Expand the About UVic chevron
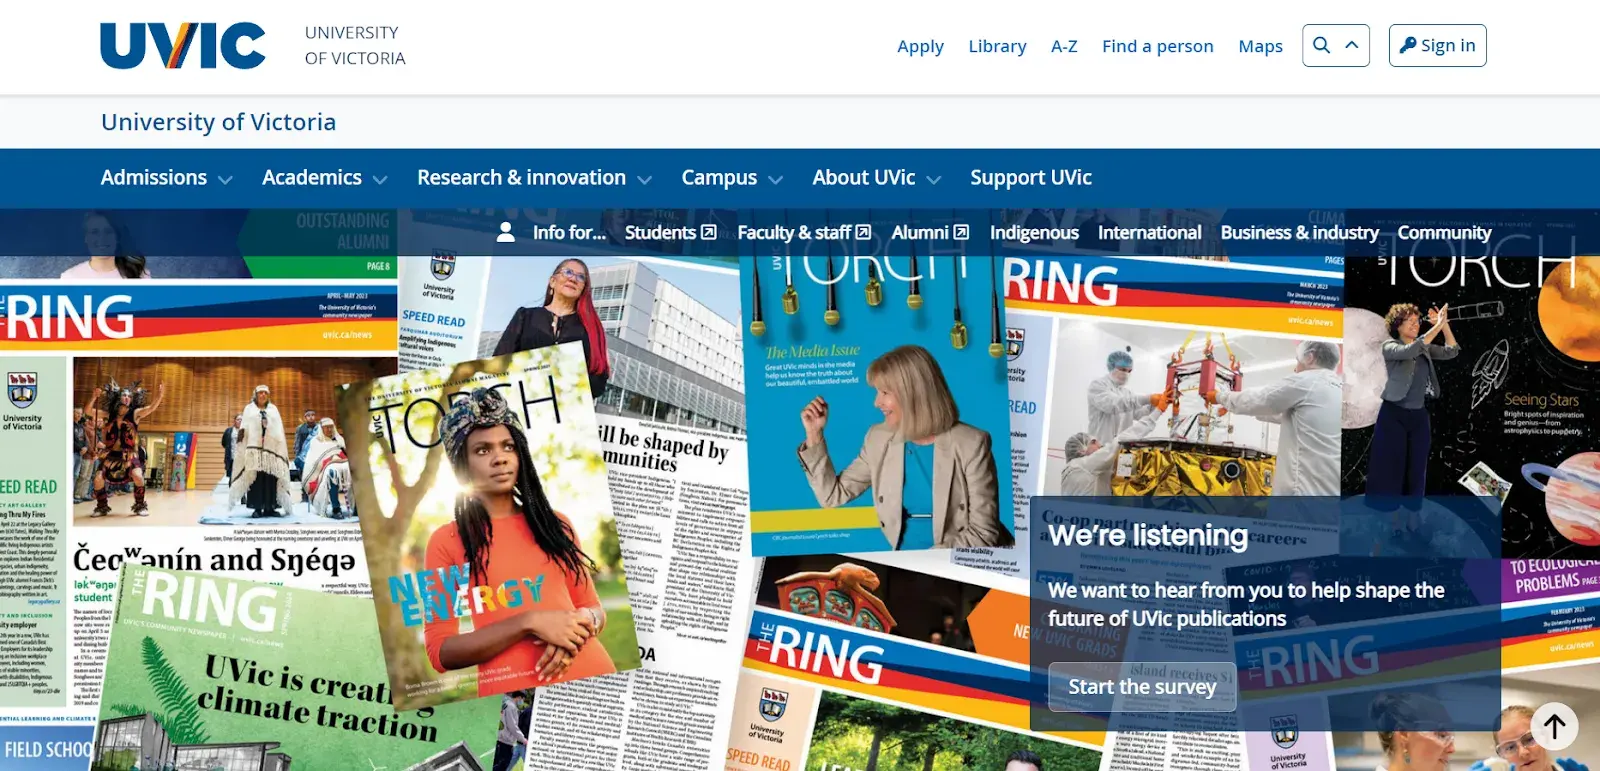 tap(933, 180)
